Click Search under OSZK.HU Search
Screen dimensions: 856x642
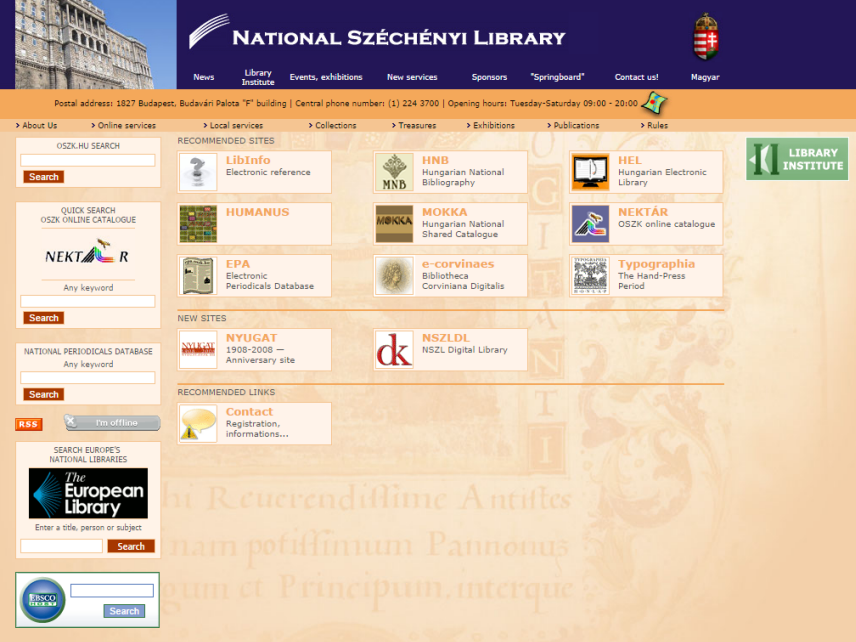(x=43, y=176)
